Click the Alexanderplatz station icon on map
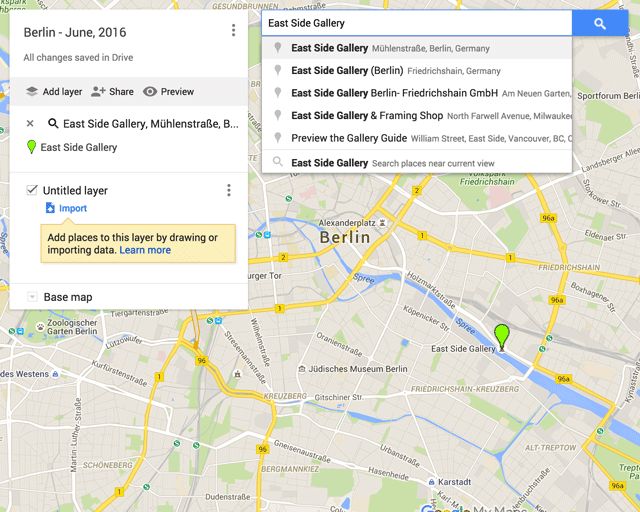The width and height of the screenshot is (640, 512). [x=382, y=223]
